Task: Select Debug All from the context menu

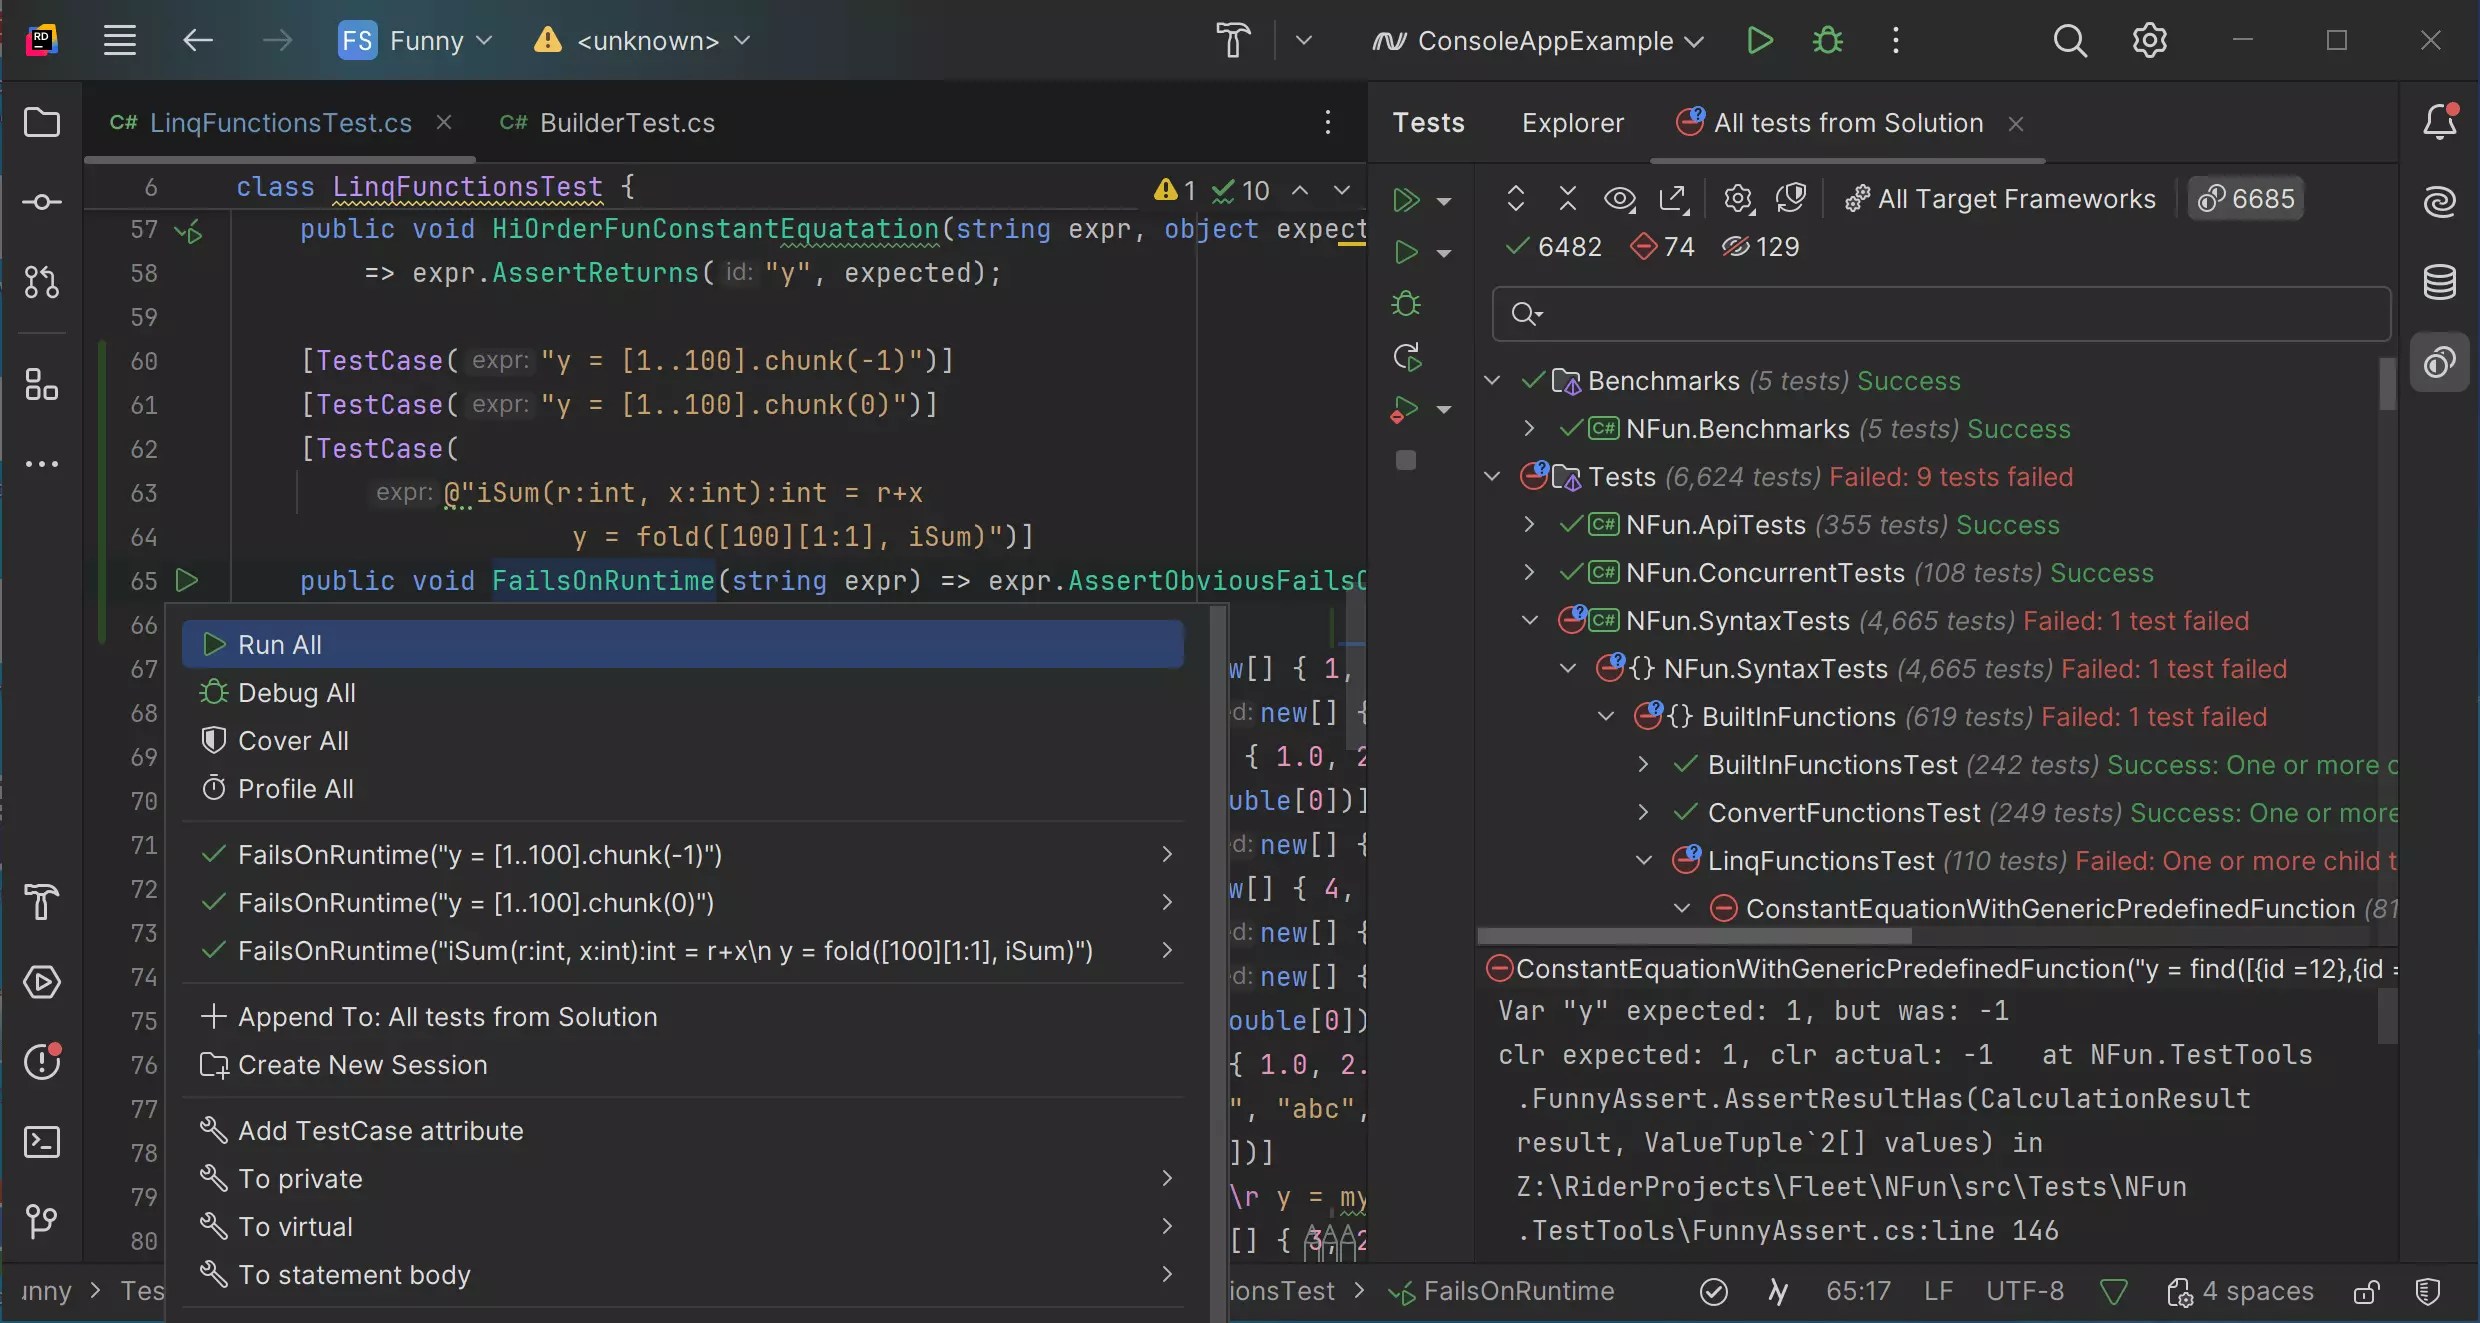Action: [296, 693]
